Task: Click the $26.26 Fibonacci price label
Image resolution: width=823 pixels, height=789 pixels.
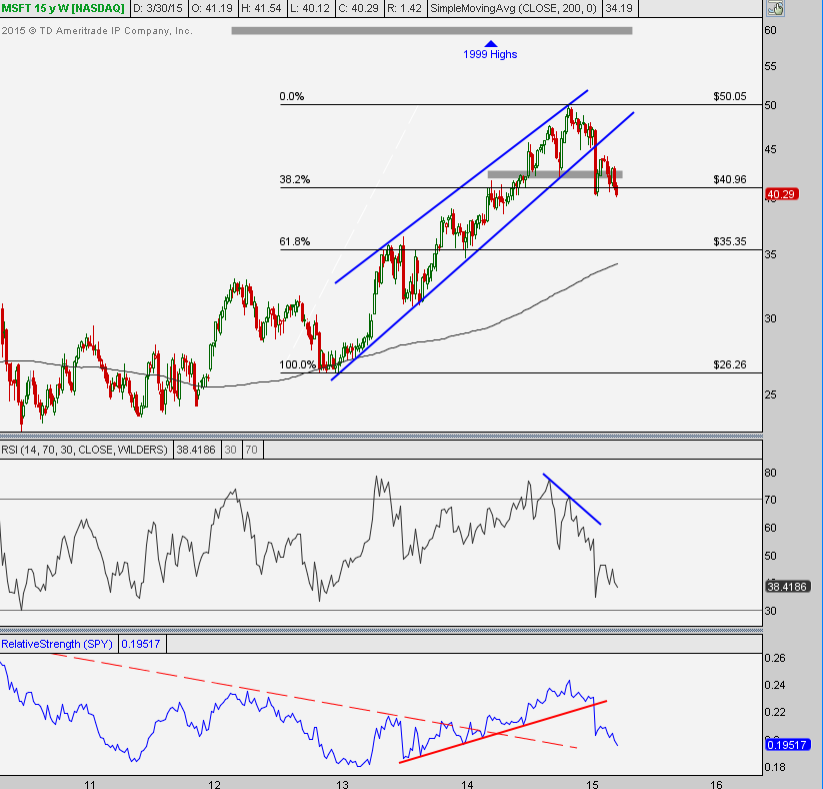Action: point(730,365)
